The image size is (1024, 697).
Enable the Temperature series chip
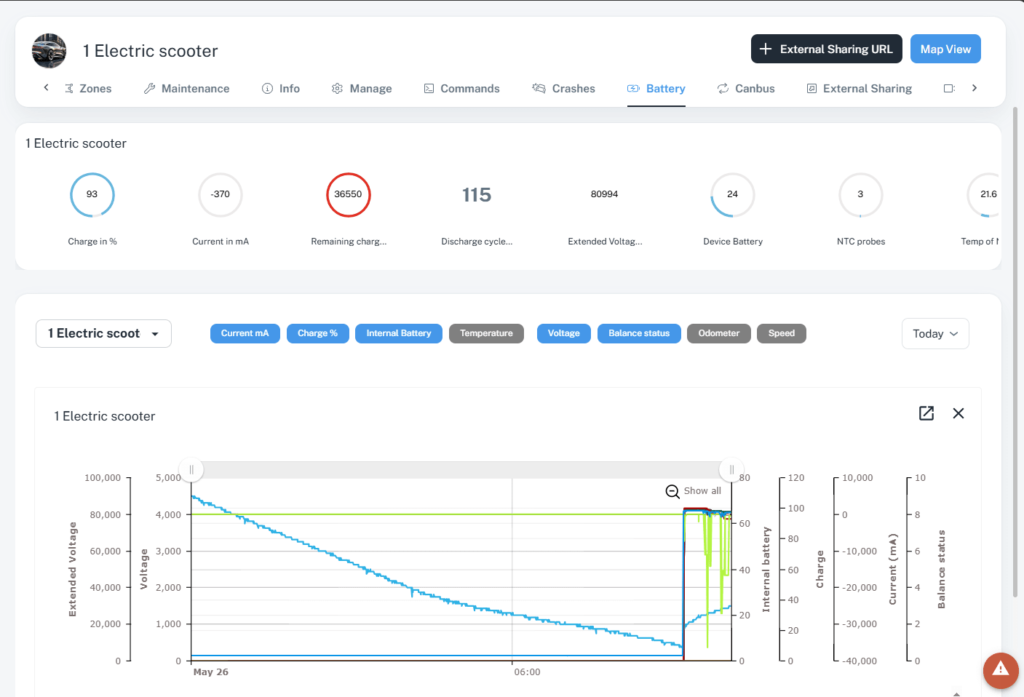(486, 333)
